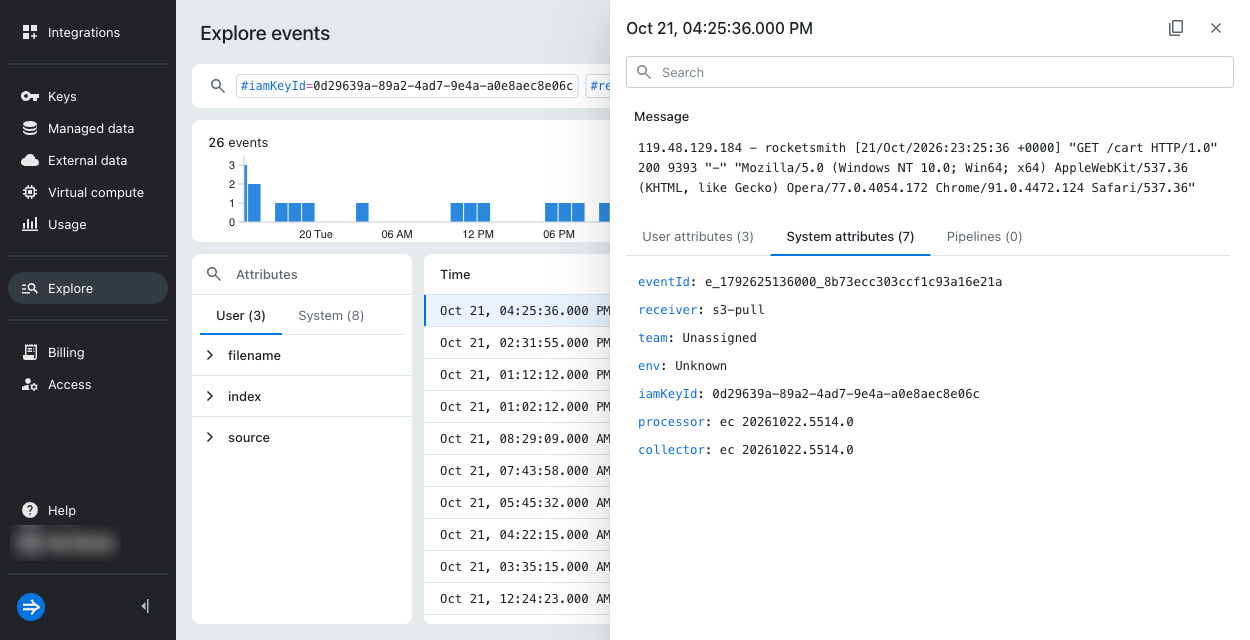Focus the Search field in detail panel
The height and width of the screenshot is (640, 1250).
pos(930,72)
